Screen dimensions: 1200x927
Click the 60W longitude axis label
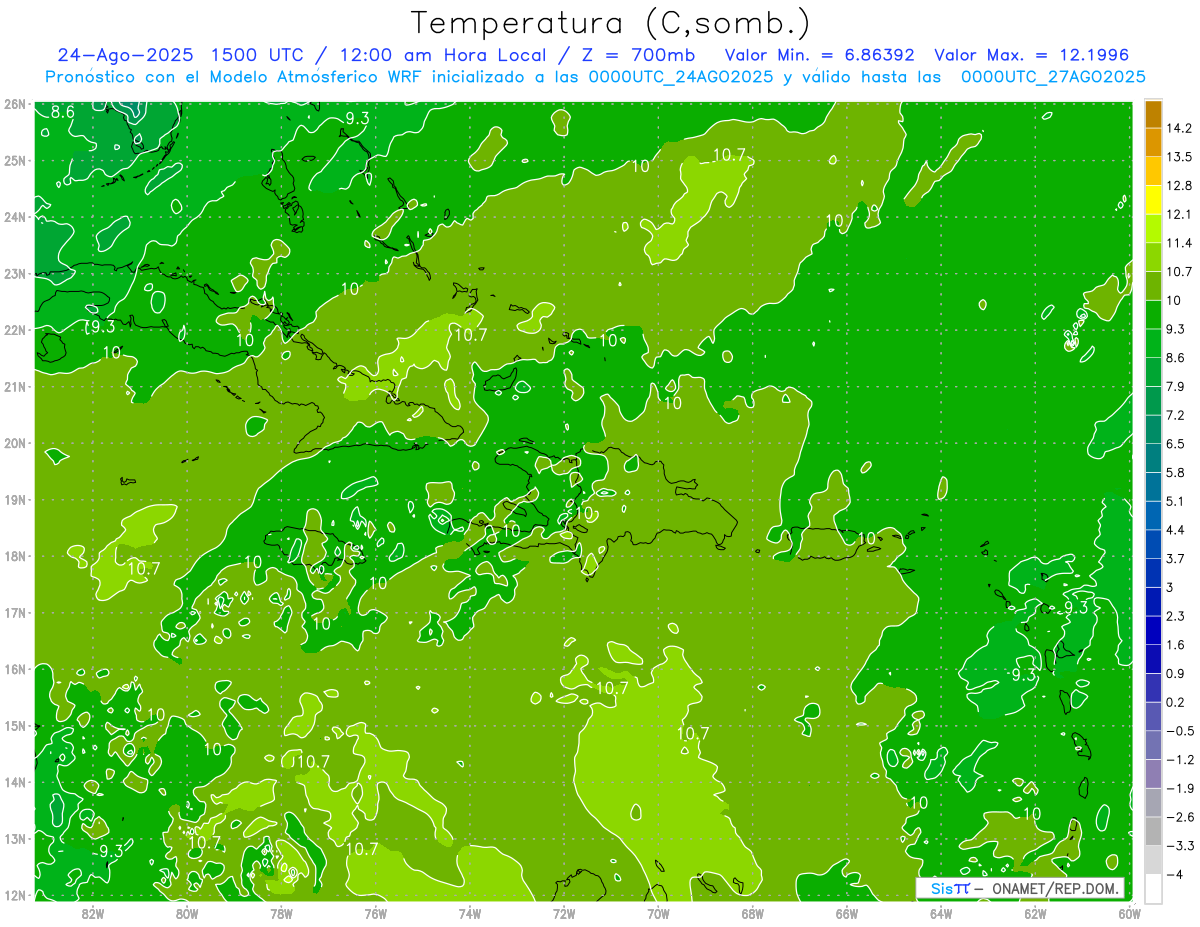click(1129, 913)
